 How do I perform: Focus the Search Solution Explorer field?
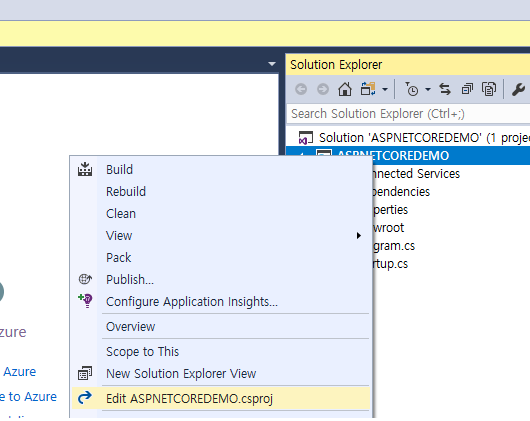tap(408, 114)
